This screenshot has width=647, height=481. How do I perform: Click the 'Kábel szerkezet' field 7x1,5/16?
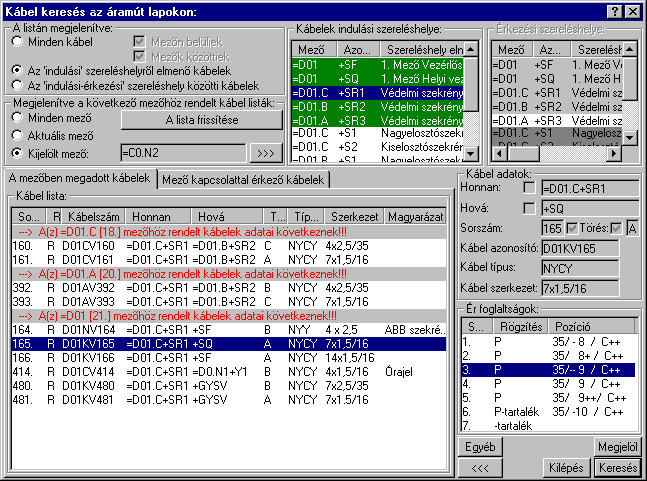[x=580, y=288]
